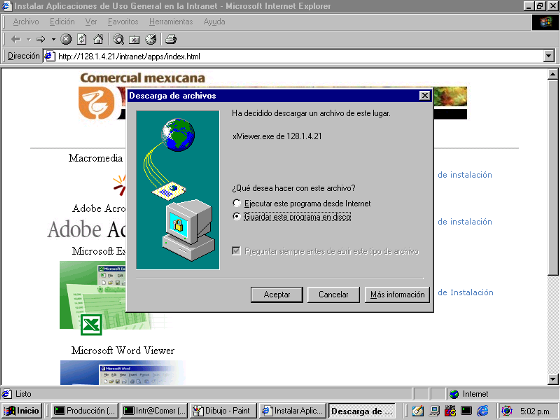This screenshot has width=560, height=420.
Task: Follow Macromedia 'de instalación' link
Action: click(x=465, y=175)
